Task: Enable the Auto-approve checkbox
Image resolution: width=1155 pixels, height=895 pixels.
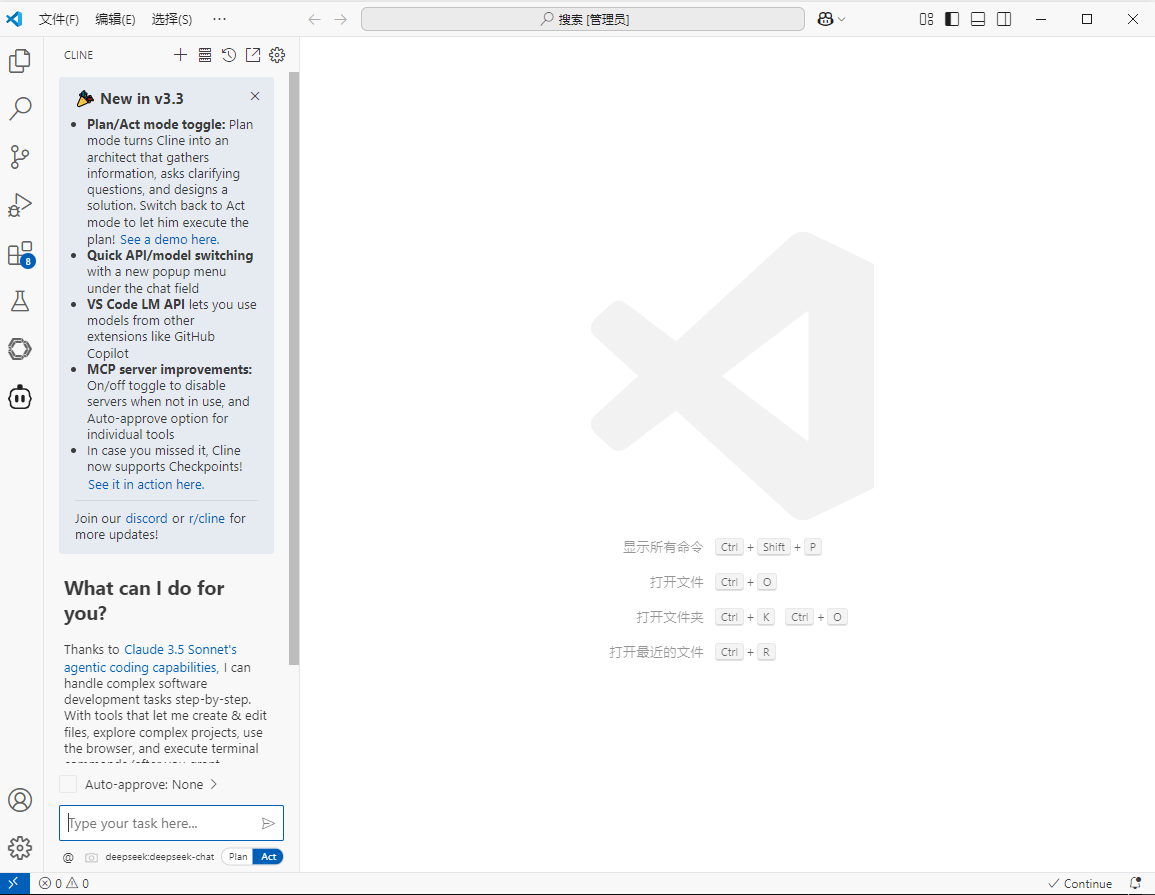Action: (x=68, y=785)
